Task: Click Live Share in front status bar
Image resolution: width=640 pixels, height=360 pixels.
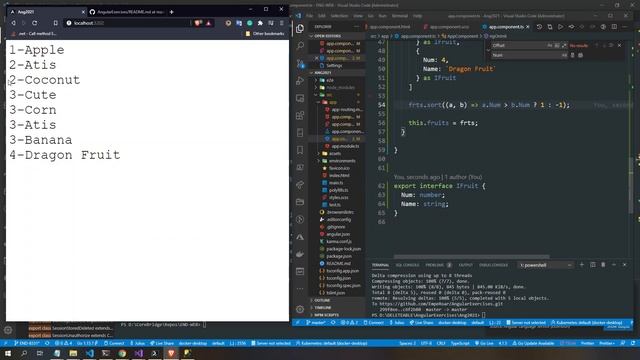Action: (x=421, y=323)
